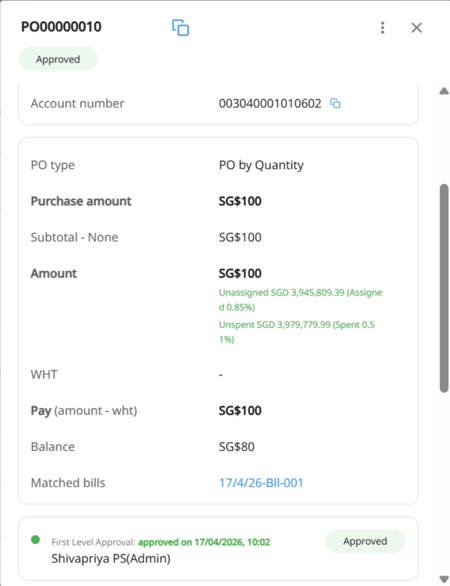Click the vertical scrollbar thumb
Viewport: 450px width, 586px height.
click(x=444, y=288)
